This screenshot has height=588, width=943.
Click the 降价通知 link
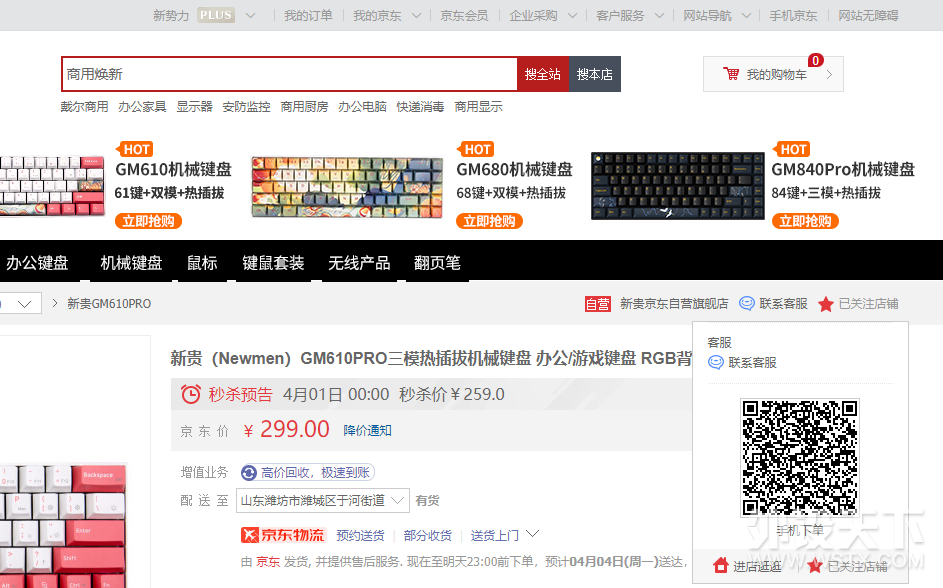tap(367, 430)
